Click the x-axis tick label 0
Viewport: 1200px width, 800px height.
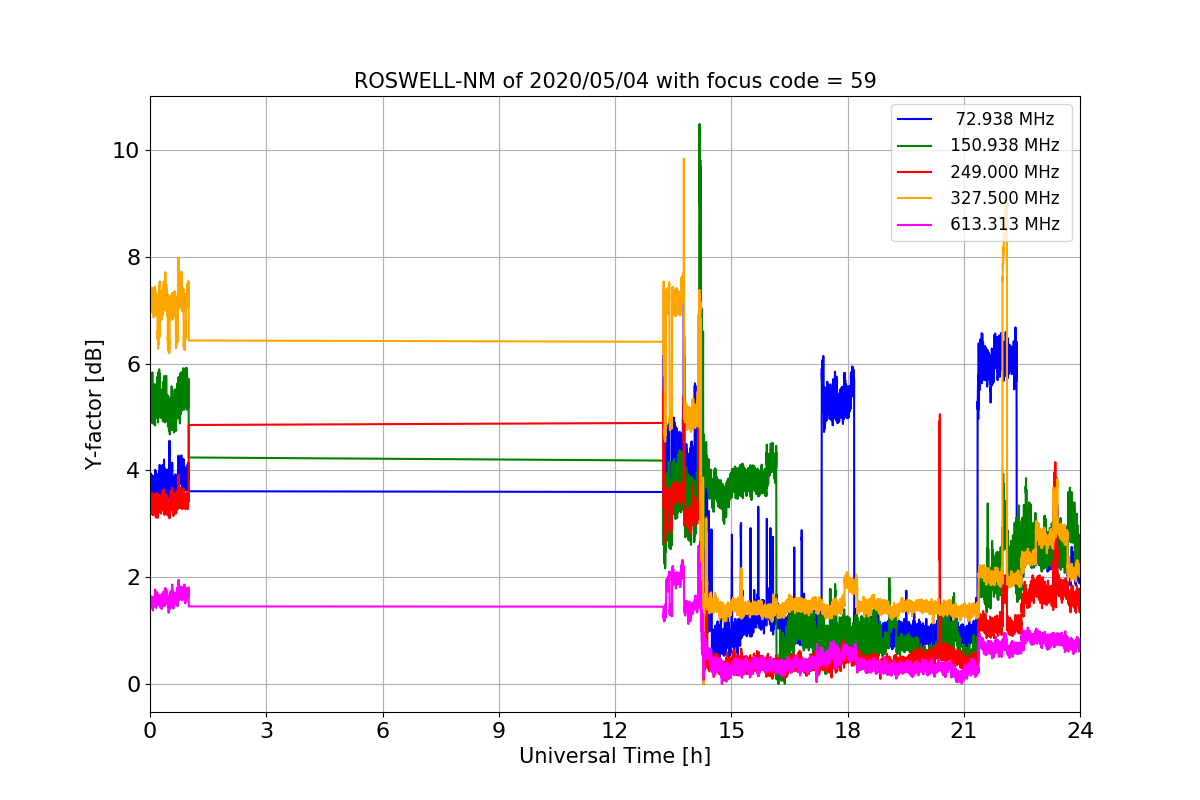click(x=150, y=730)
